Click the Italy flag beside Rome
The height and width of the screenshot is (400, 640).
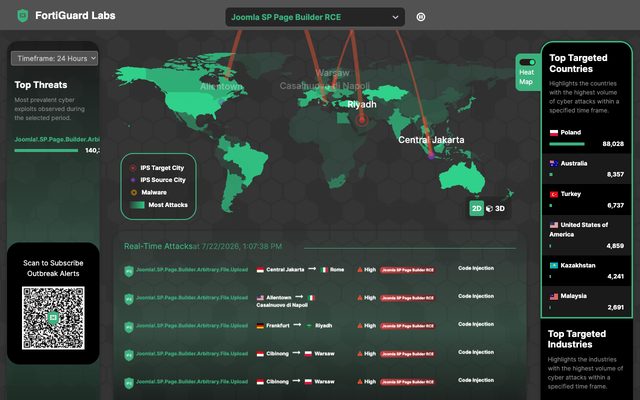point(325,270)
